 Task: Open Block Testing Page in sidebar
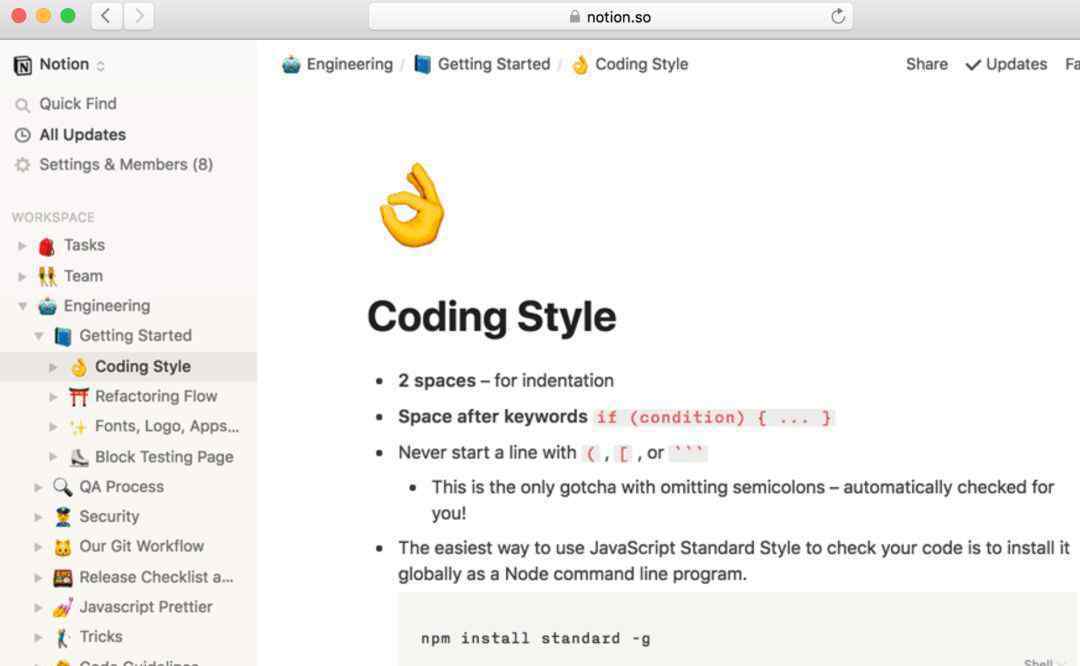[x=164, y=457]
